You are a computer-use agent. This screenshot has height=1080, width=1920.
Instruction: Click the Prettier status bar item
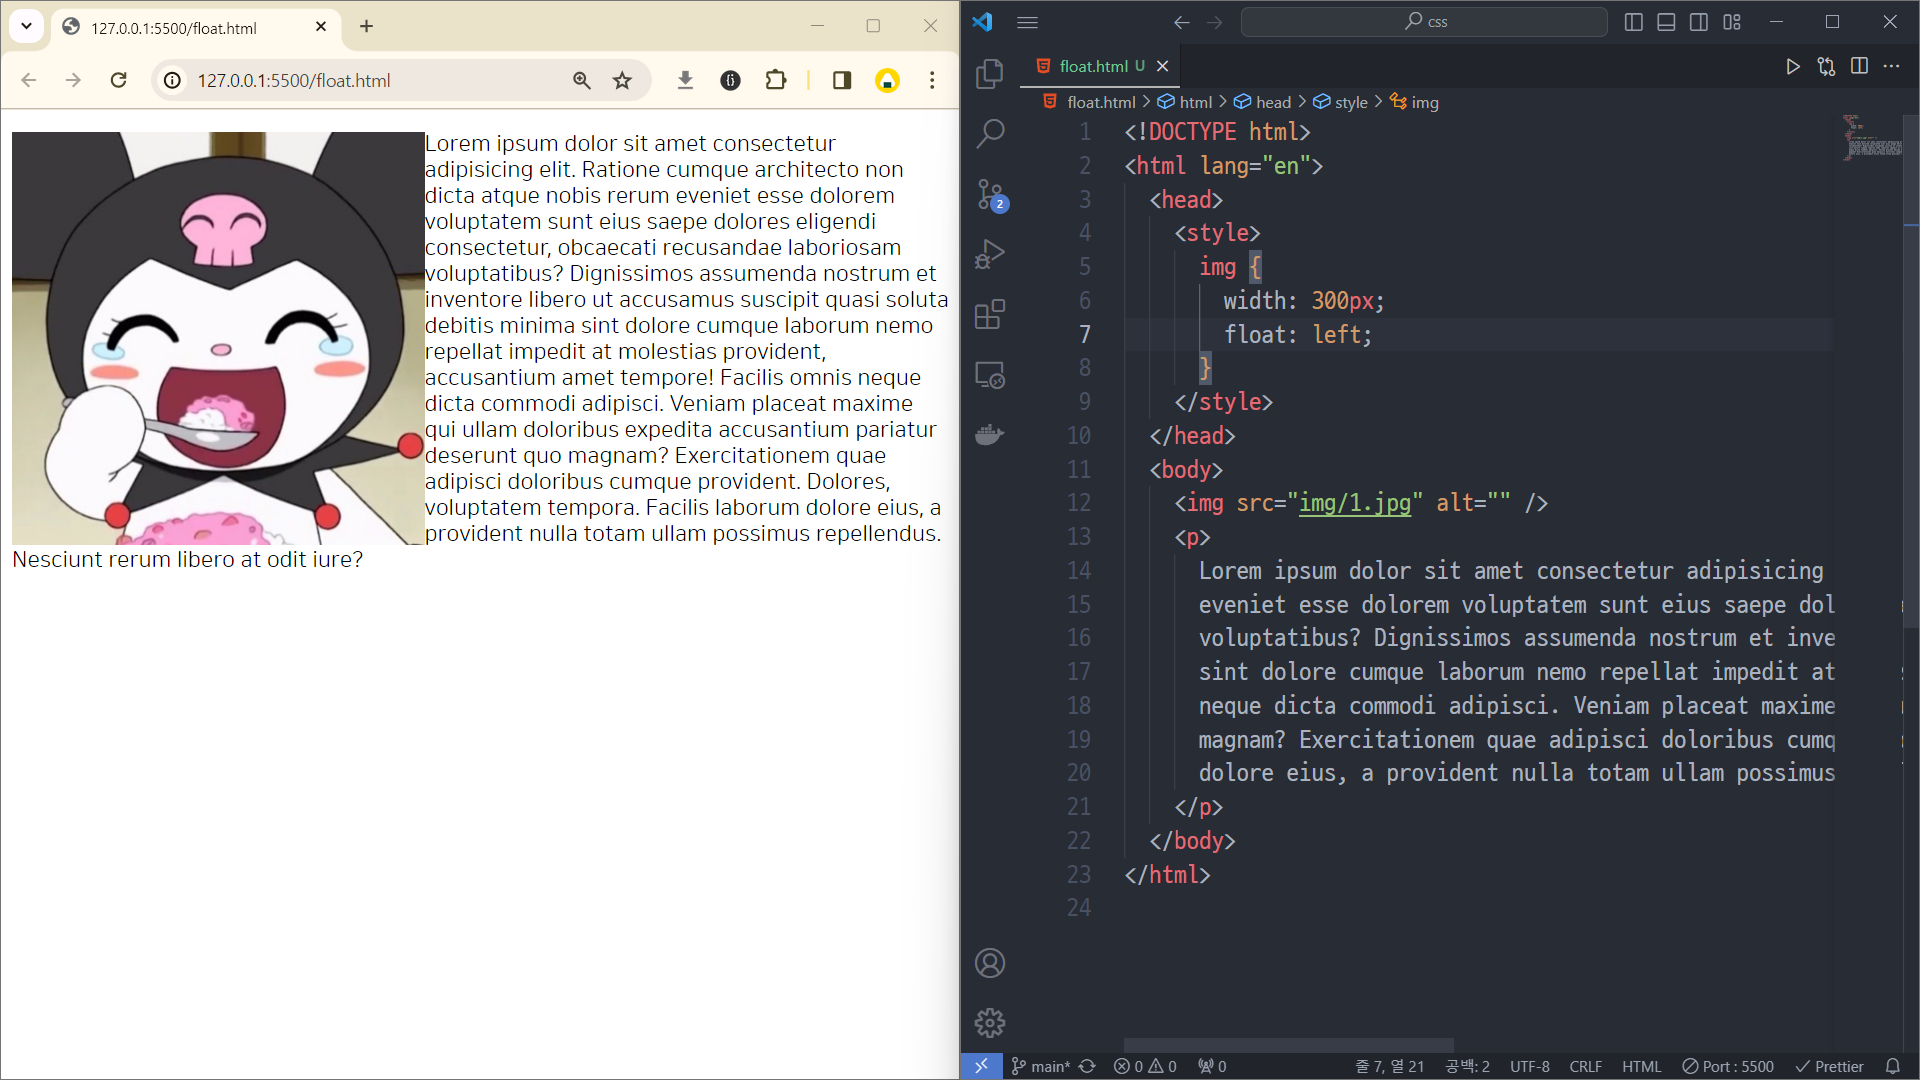point(1829,1066)
